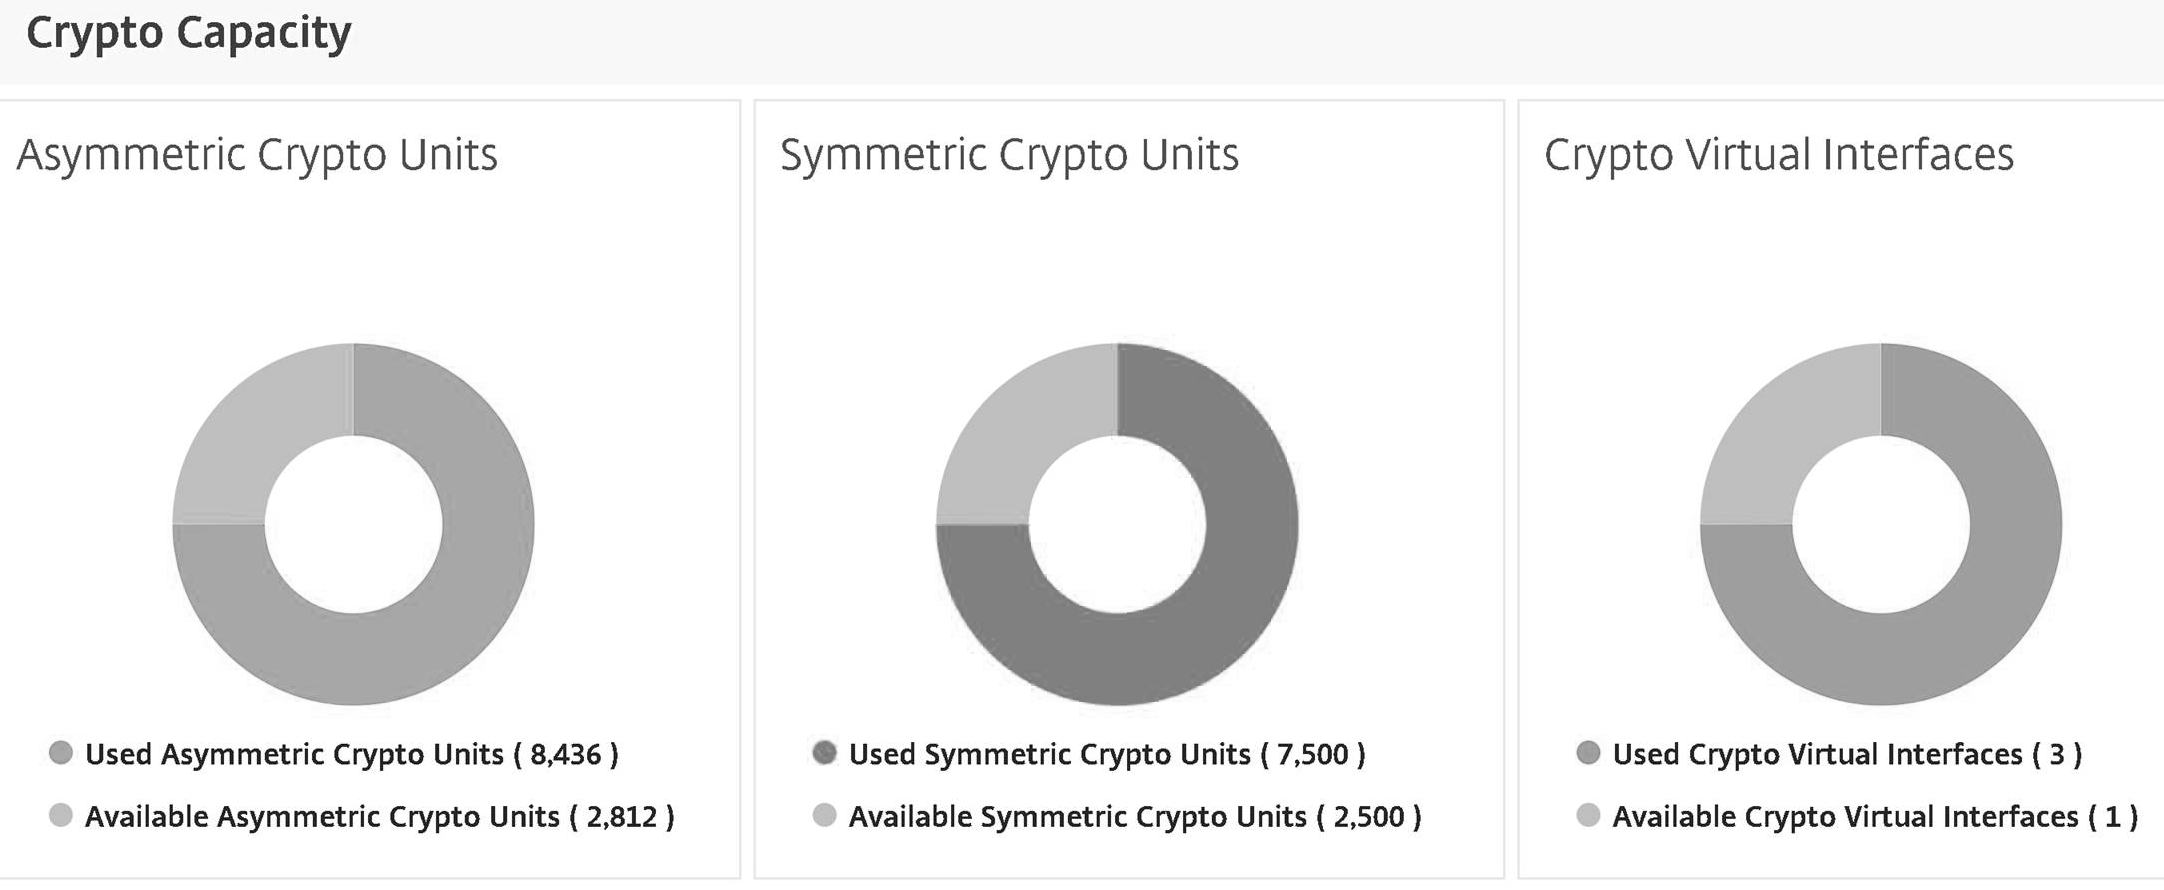Select the available slice of the Asymmetric donut chart
The width and height of the screenshot is (2164, 890).
click(x=260, y=432)
